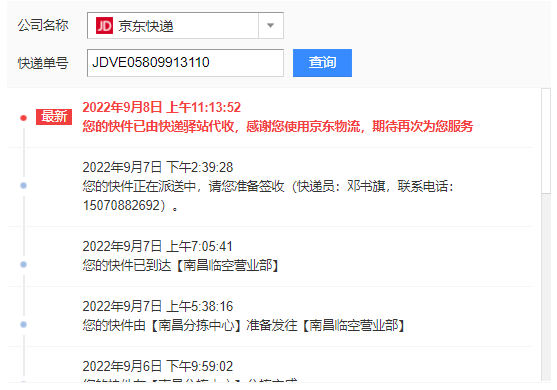Image resolution: width=557 pixels, height=390 pixels.
Task: Click the red JD logo icon
Action: pyautogui.click(x=104, y=26)
